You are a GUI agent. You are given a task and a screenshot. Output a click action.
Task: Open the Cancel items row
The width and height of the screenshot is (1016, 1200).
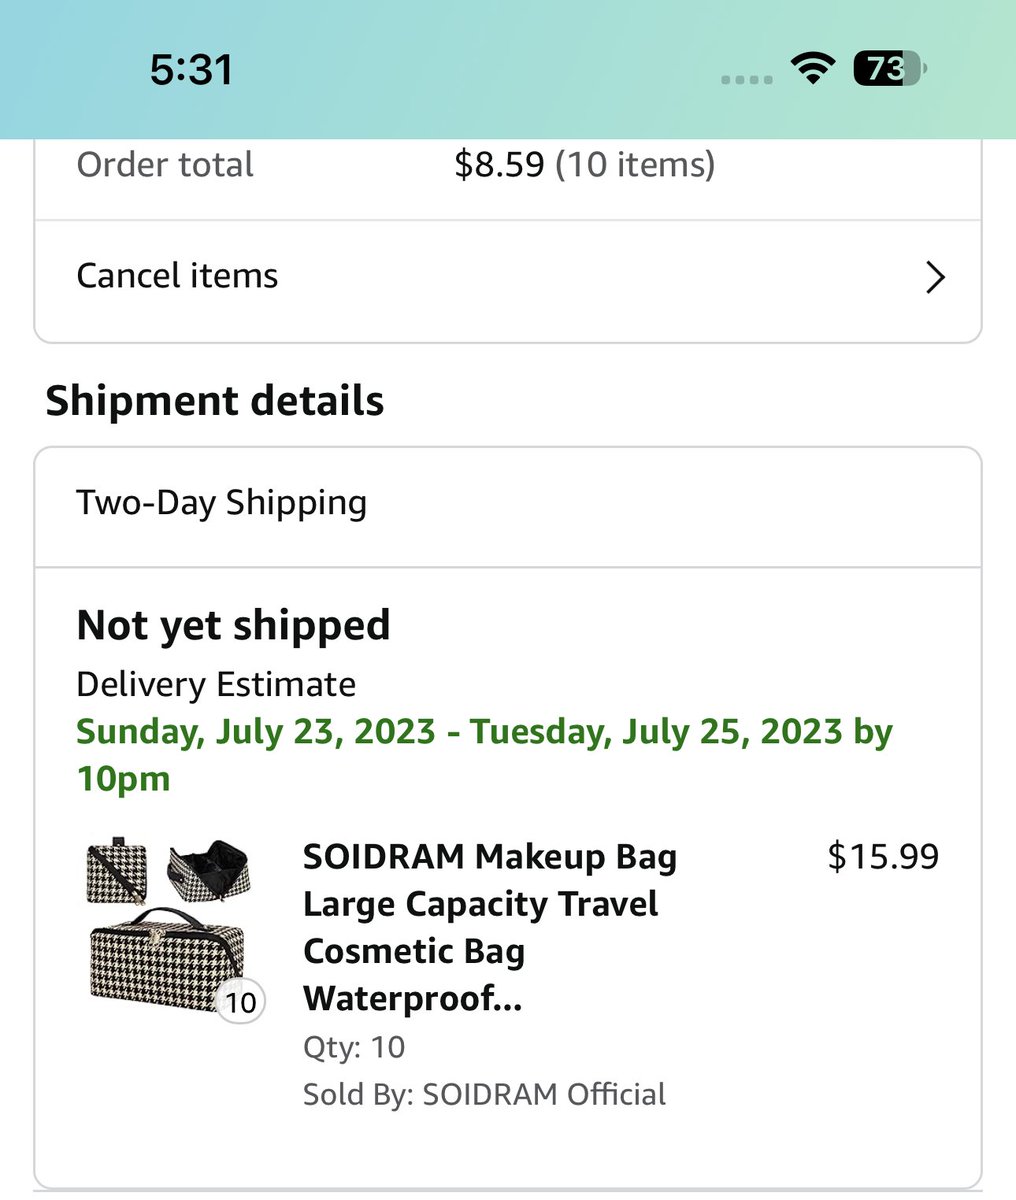(508, 277)
